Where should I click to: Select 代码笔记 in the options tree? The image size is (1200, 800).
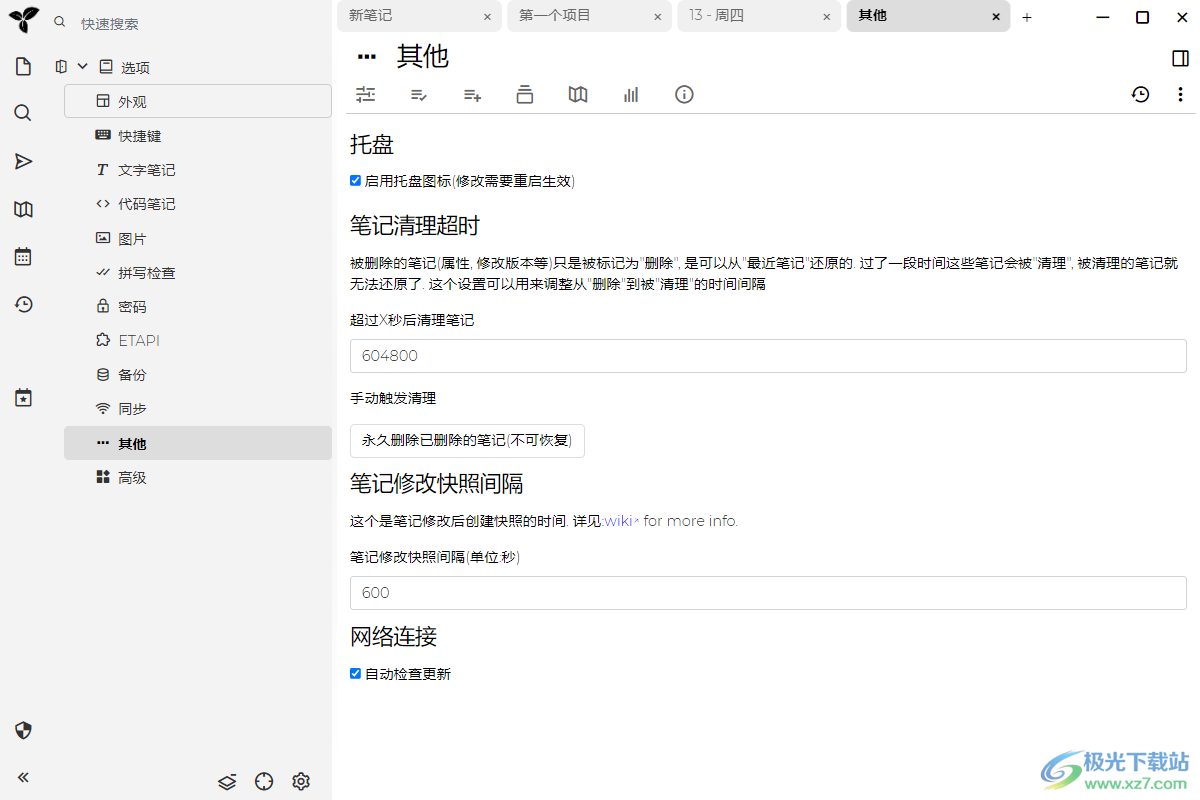pyautogui.click(x=198, y=204)
